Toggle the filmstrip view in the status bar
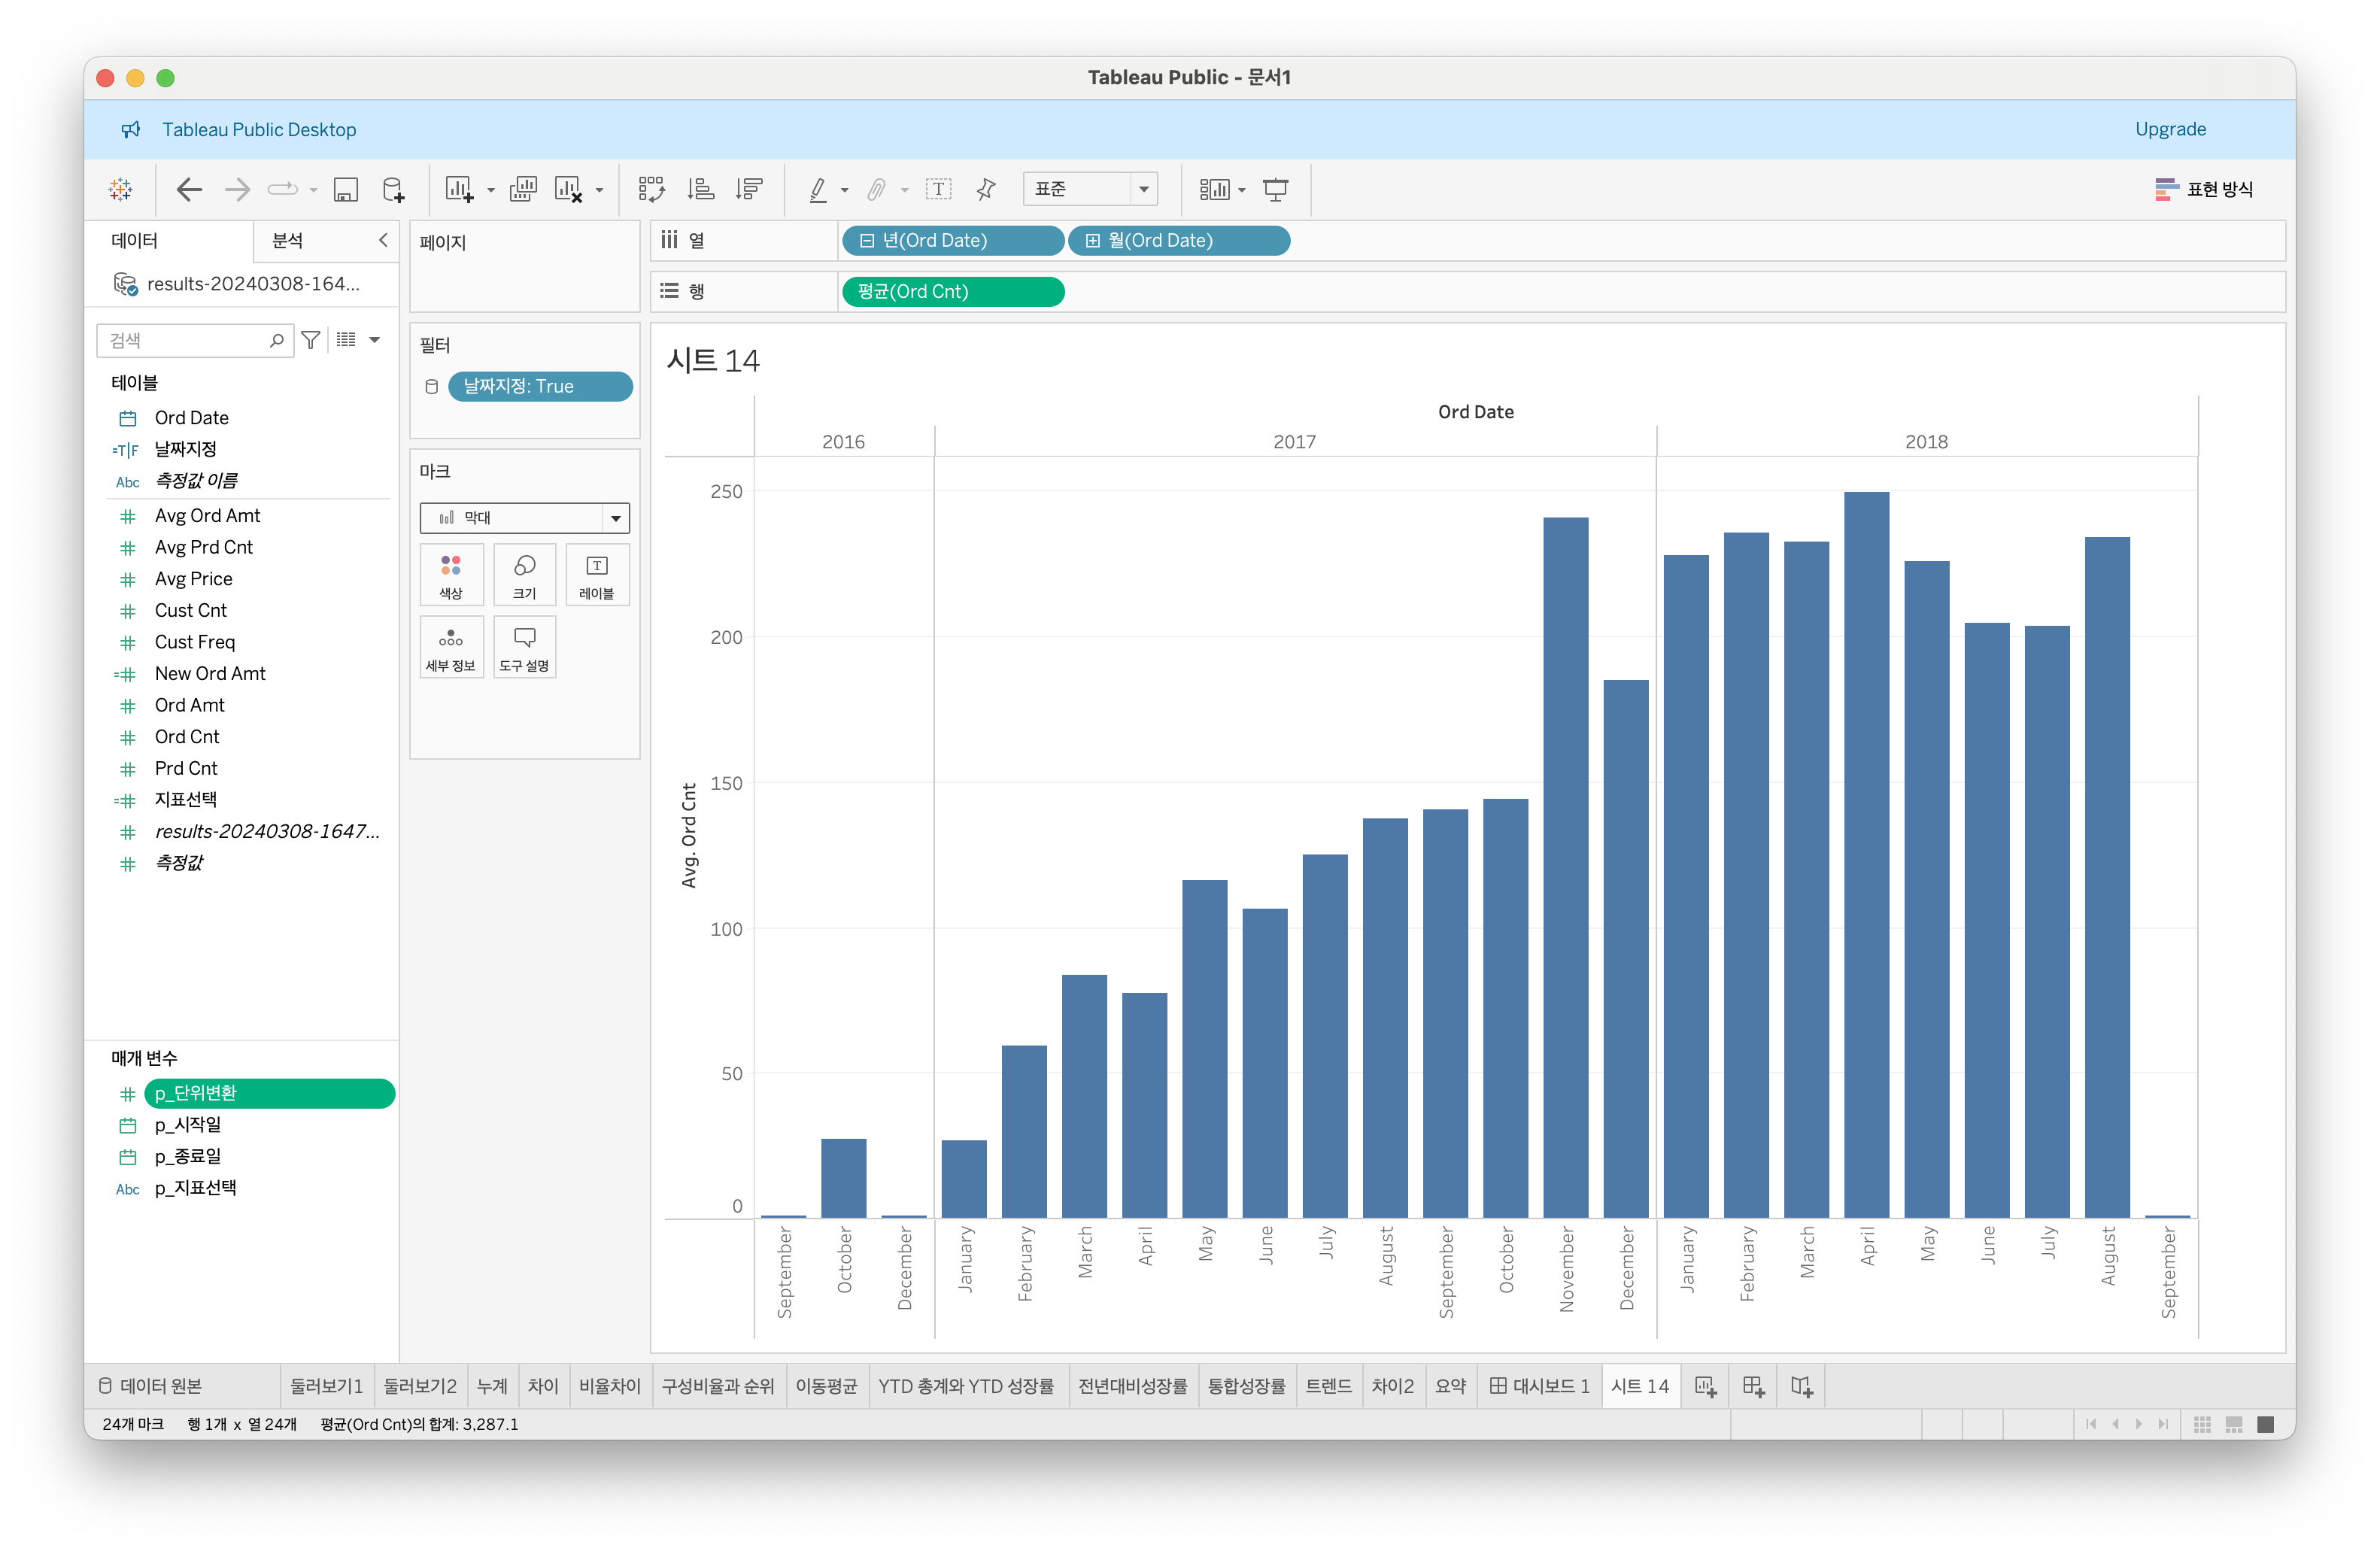Viewport: 2380px width, 1551px height. (x=2233, y=1424)
